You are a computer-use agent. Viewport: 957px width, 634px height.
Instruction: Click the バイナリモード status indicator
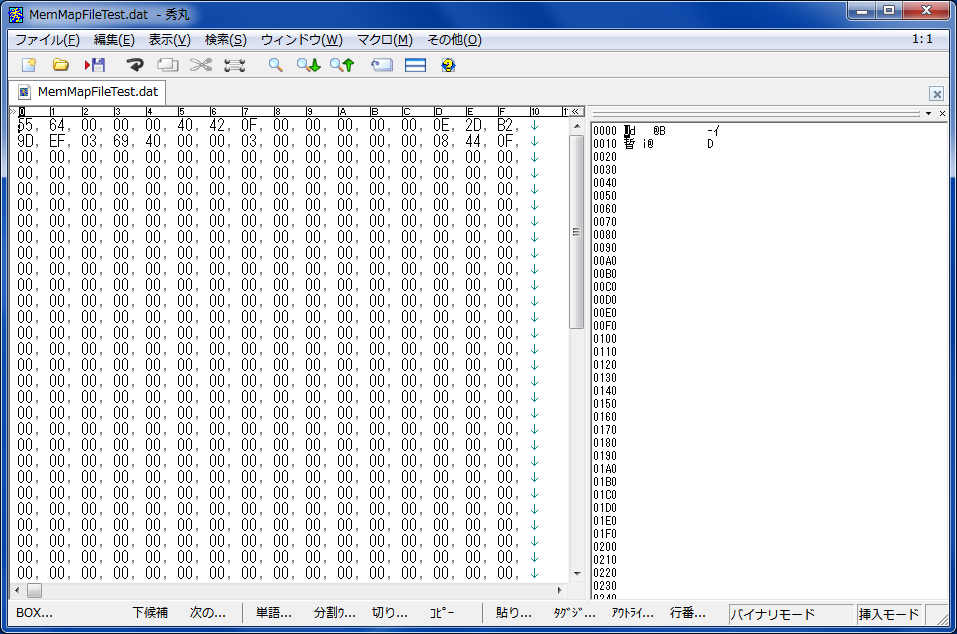791,614
